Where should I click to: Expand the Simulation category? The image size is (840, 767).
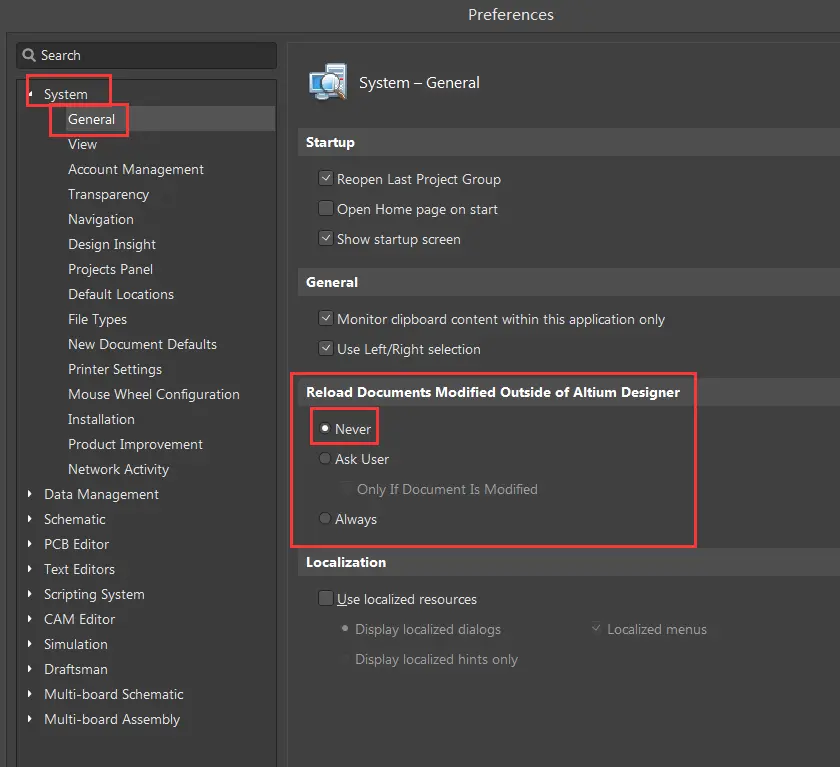click(x=30, y=644)
